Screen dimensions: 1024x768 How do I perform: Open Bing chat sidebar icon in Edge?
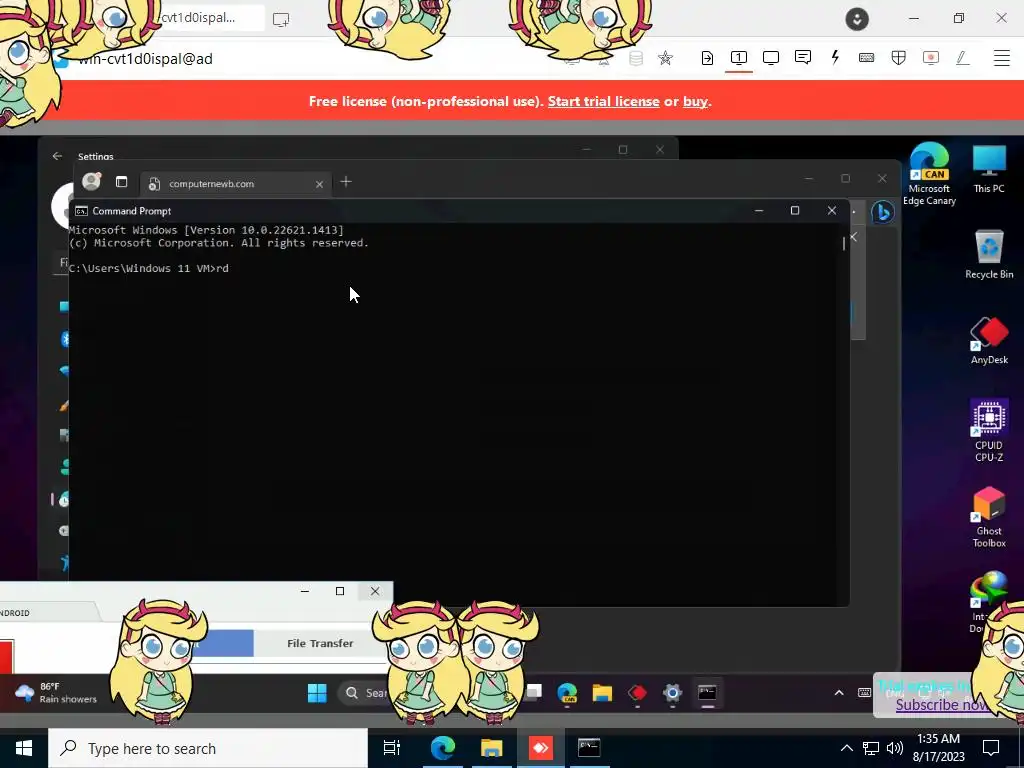[882, 212]
